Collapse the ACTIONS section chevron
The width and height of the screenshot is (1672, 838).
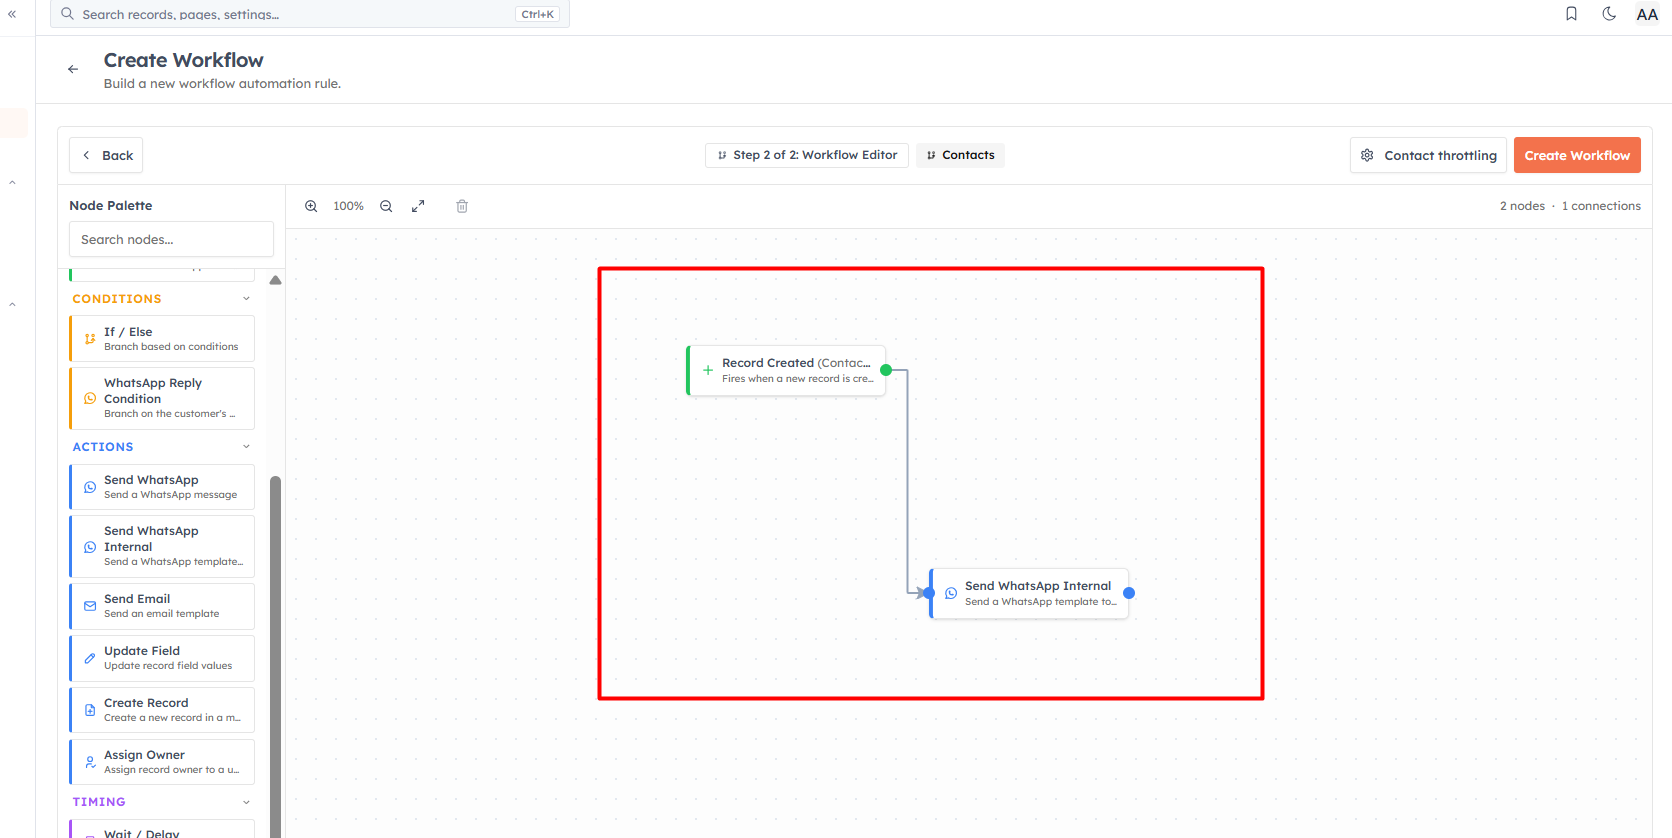(247, 447)
